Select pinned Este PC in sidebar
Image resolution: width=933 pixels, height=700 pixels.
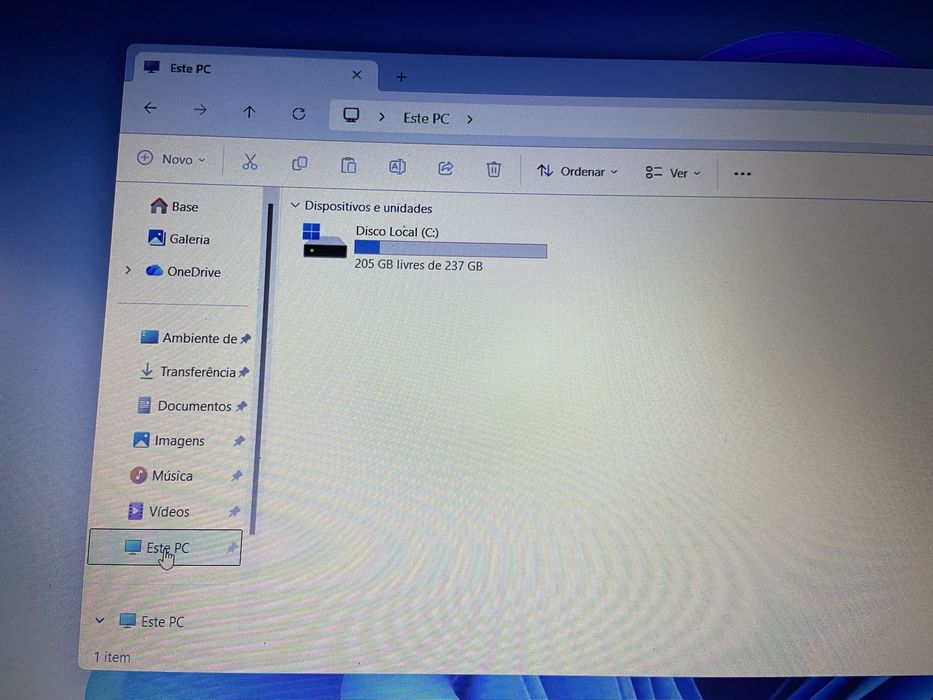(164, 548)
